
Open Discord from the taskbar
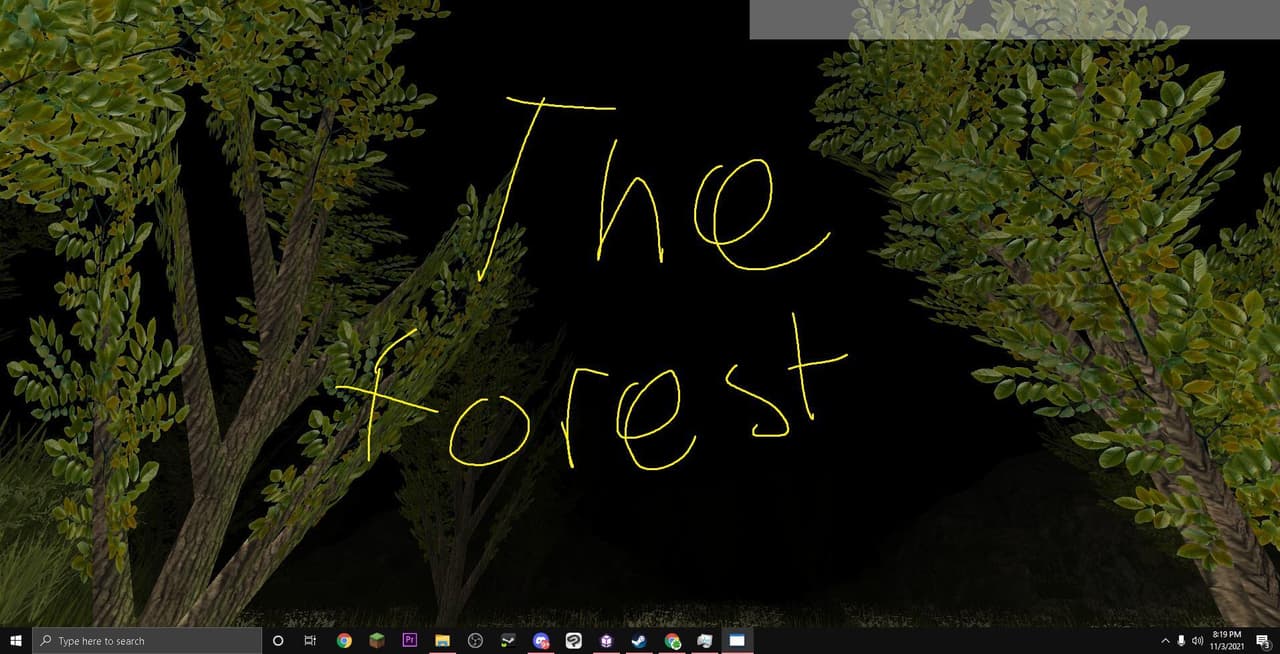coord(541,641)
